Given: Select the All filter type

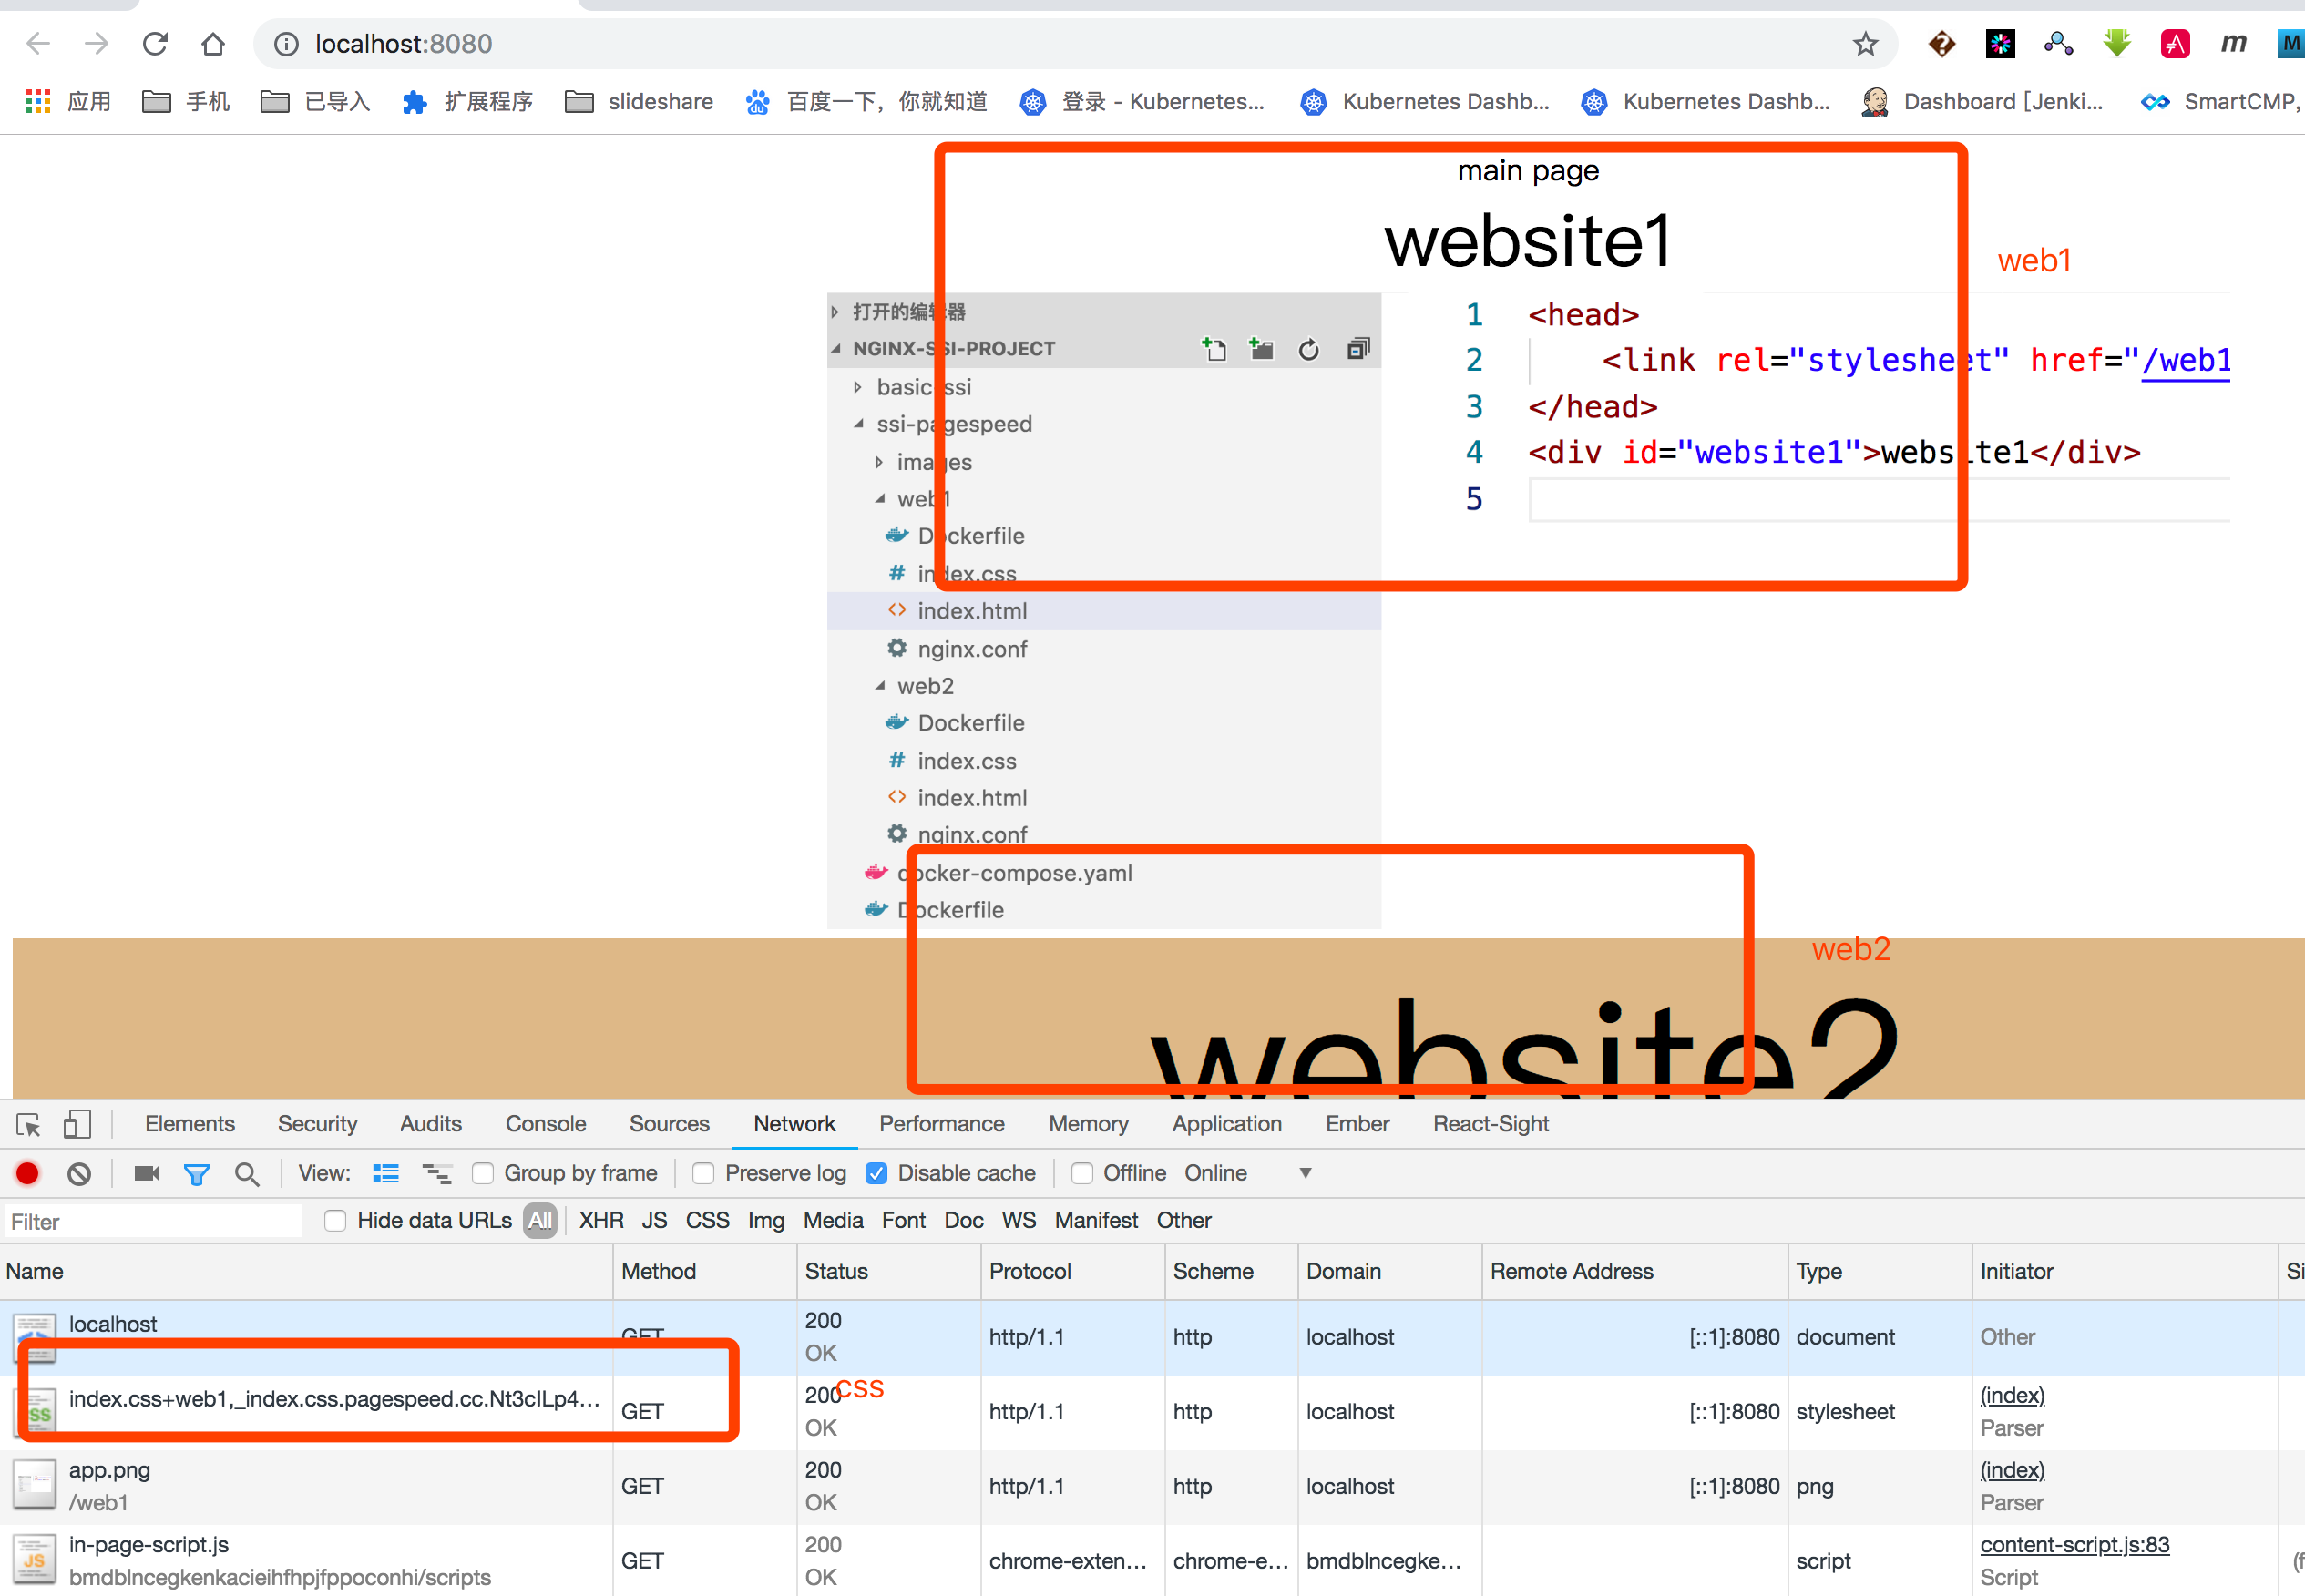Looking at the screenshot, I should [540, 1220].
